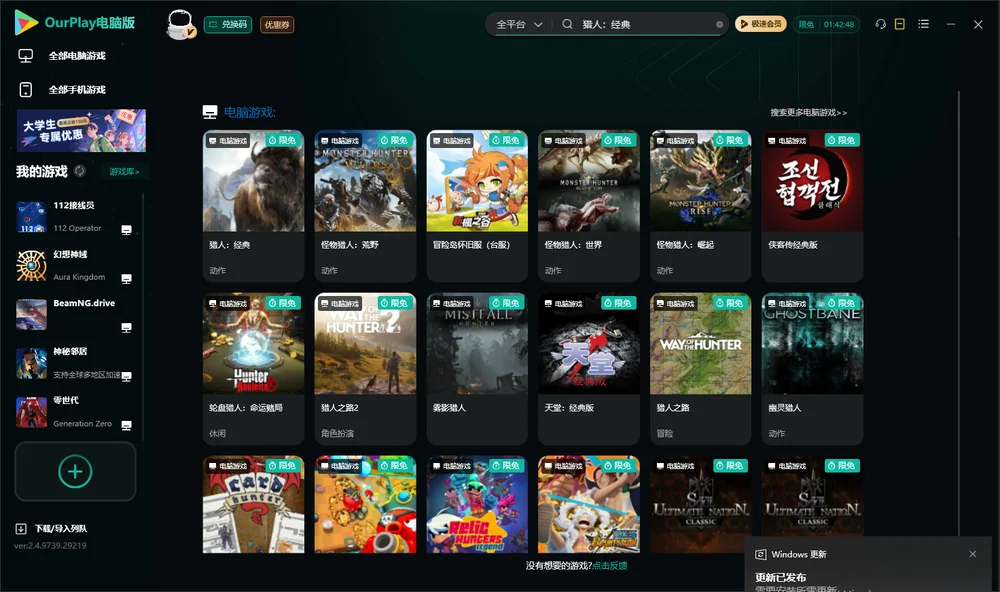This screenshot has height=592, width=1000.
Task: Open the 大学生专属优惠 banner
Action: [81, 131]
